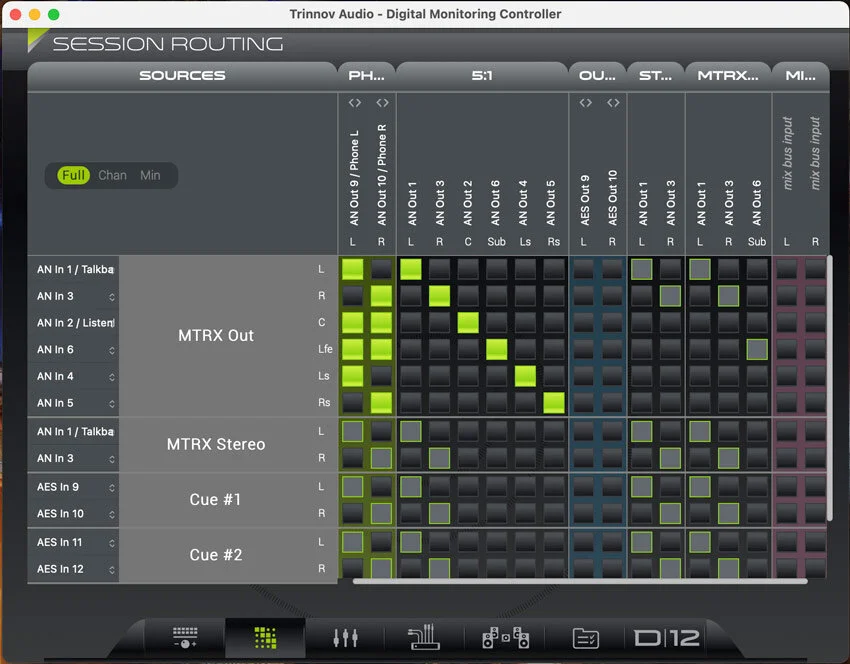Select the OU... output group tab
850x664 pixels.
[597, 75]
